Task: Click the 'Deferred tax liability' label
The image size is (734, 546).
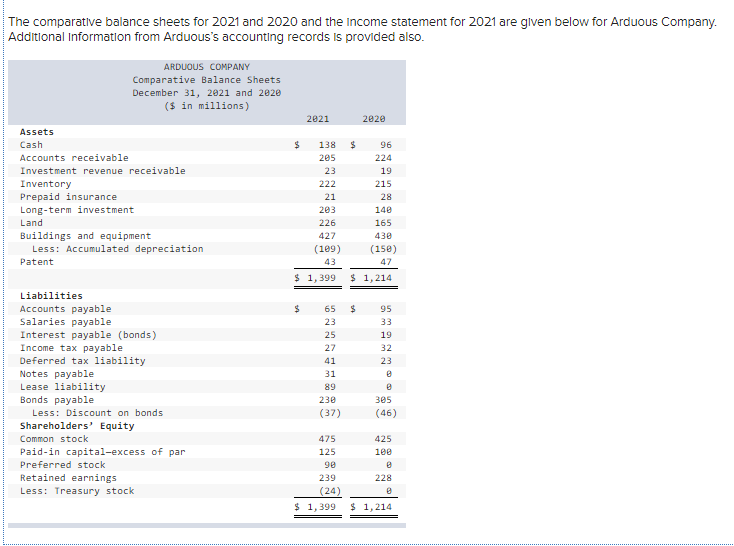Action: tap(82, 361)
